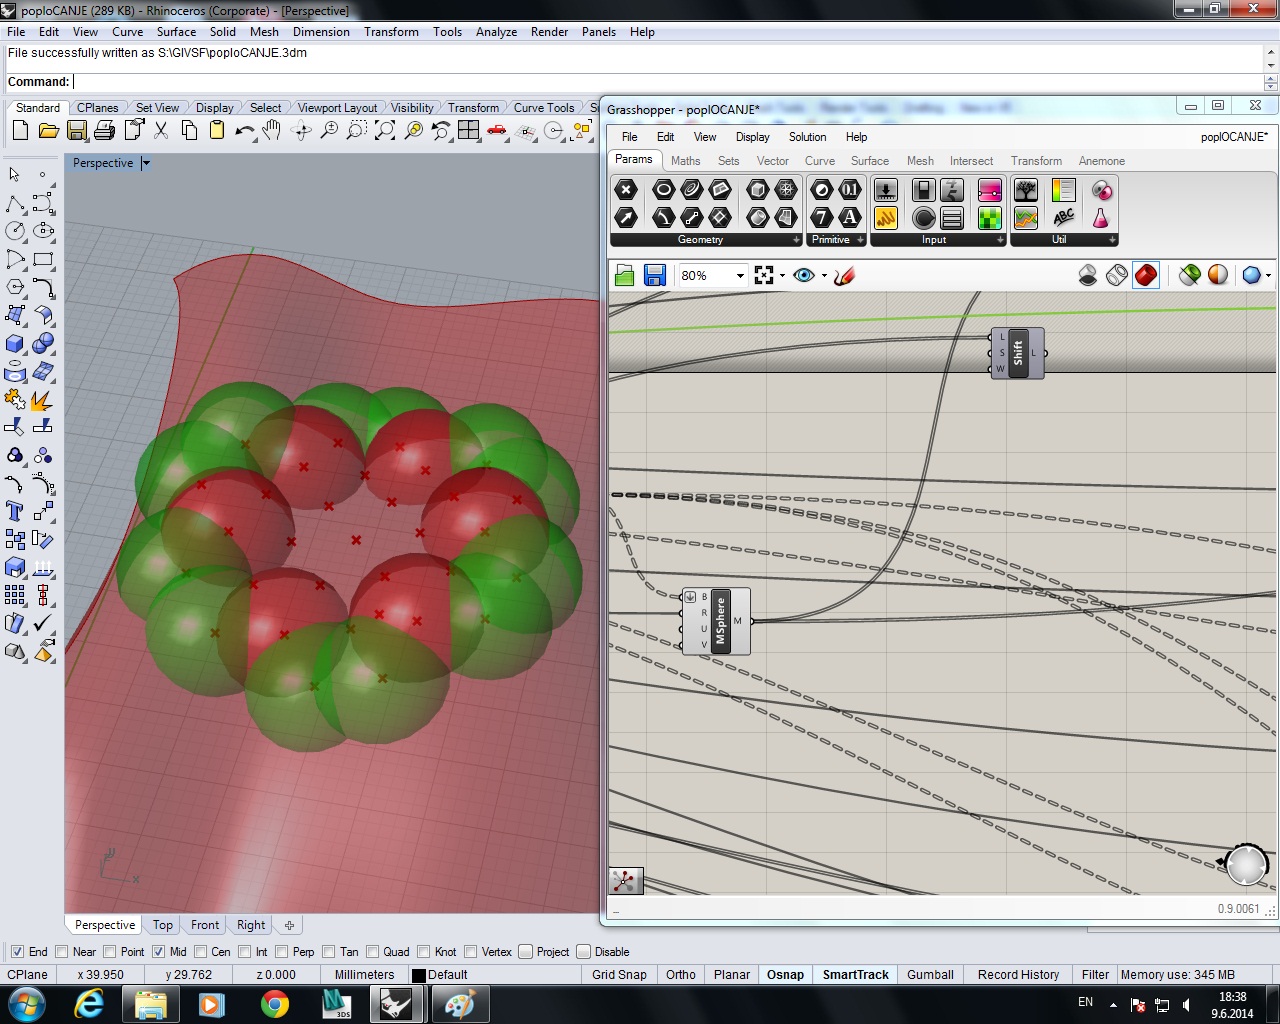The height and width of the screenshot is (1024, 1280).
Task: Click the black Default layer color swatch
Action: pos(419,975)
